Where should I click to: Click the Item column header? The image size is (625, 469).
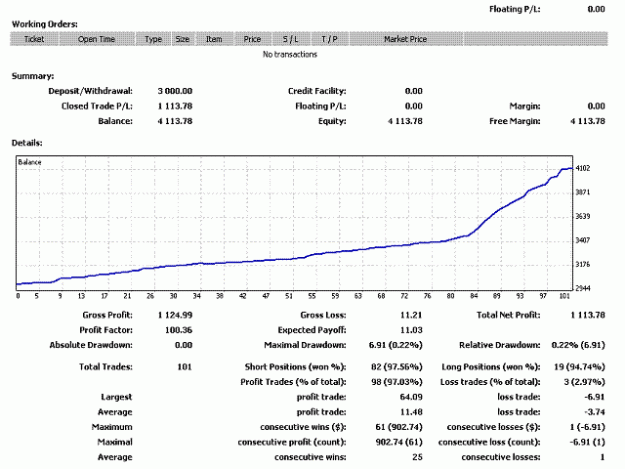pos(214,39)
